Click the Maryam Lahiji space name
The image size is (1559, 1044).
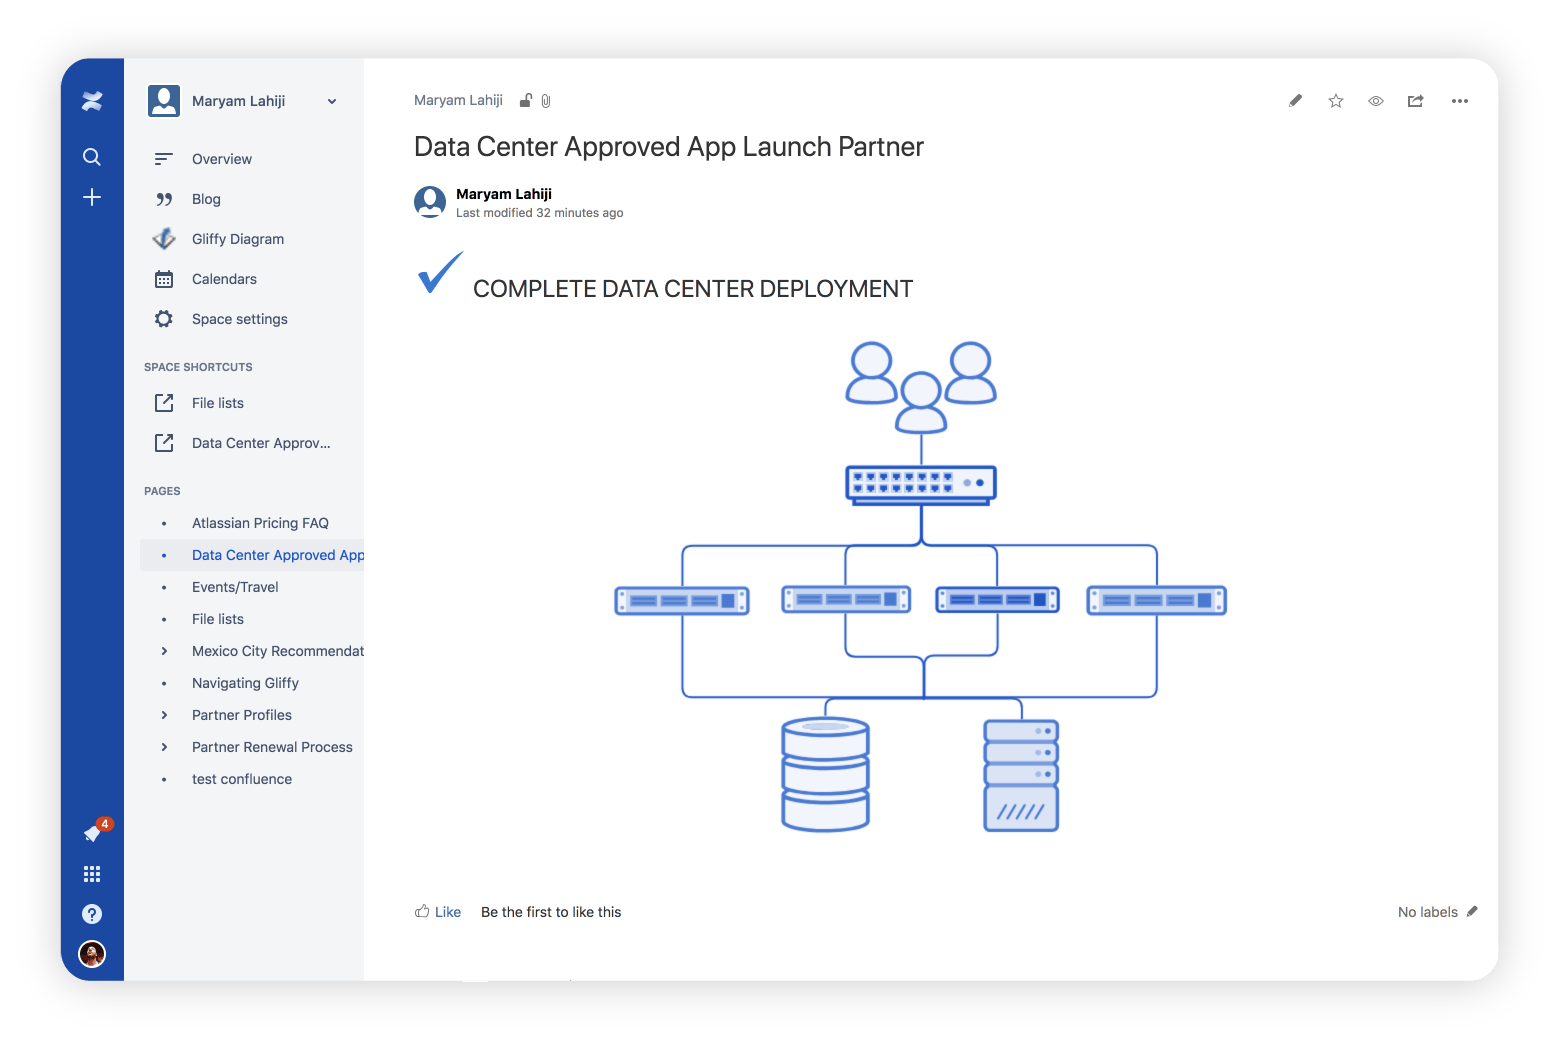point(239,101)
